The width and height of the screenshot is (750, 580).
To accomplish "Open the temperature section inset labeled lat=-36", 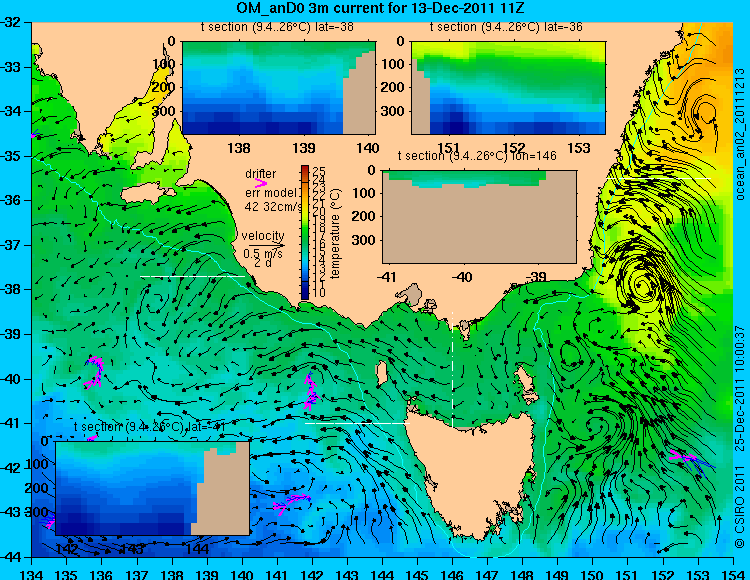I will [508, 88].
